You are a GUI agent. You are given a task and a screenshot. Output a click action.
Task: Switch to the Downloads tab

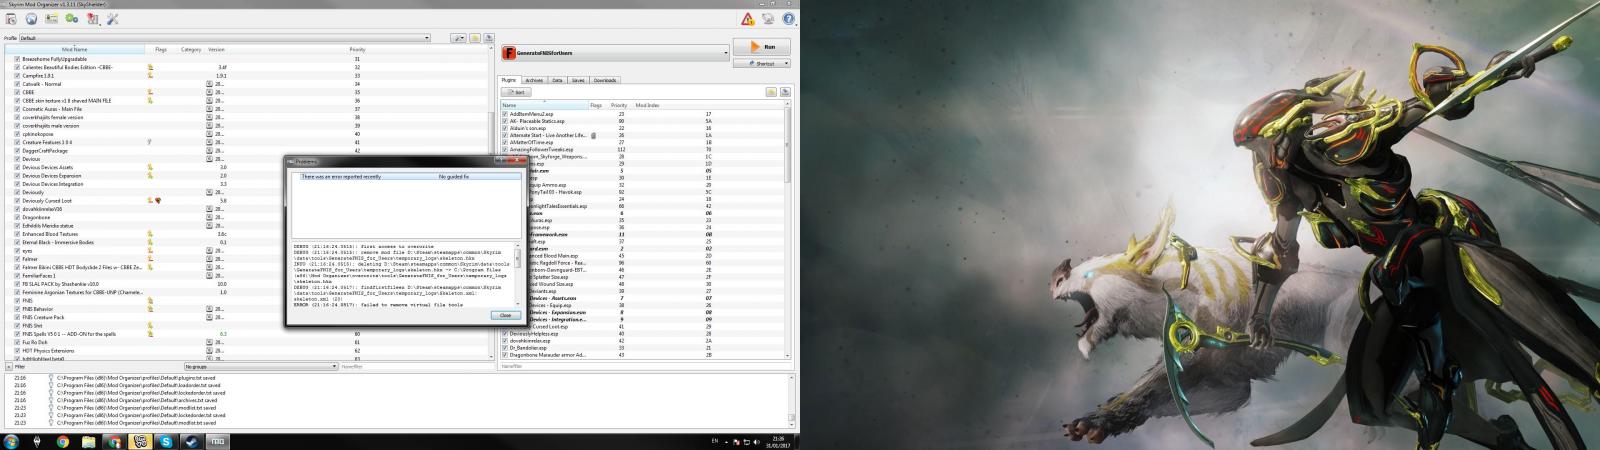pyautogui.click(x=605, y=80)
